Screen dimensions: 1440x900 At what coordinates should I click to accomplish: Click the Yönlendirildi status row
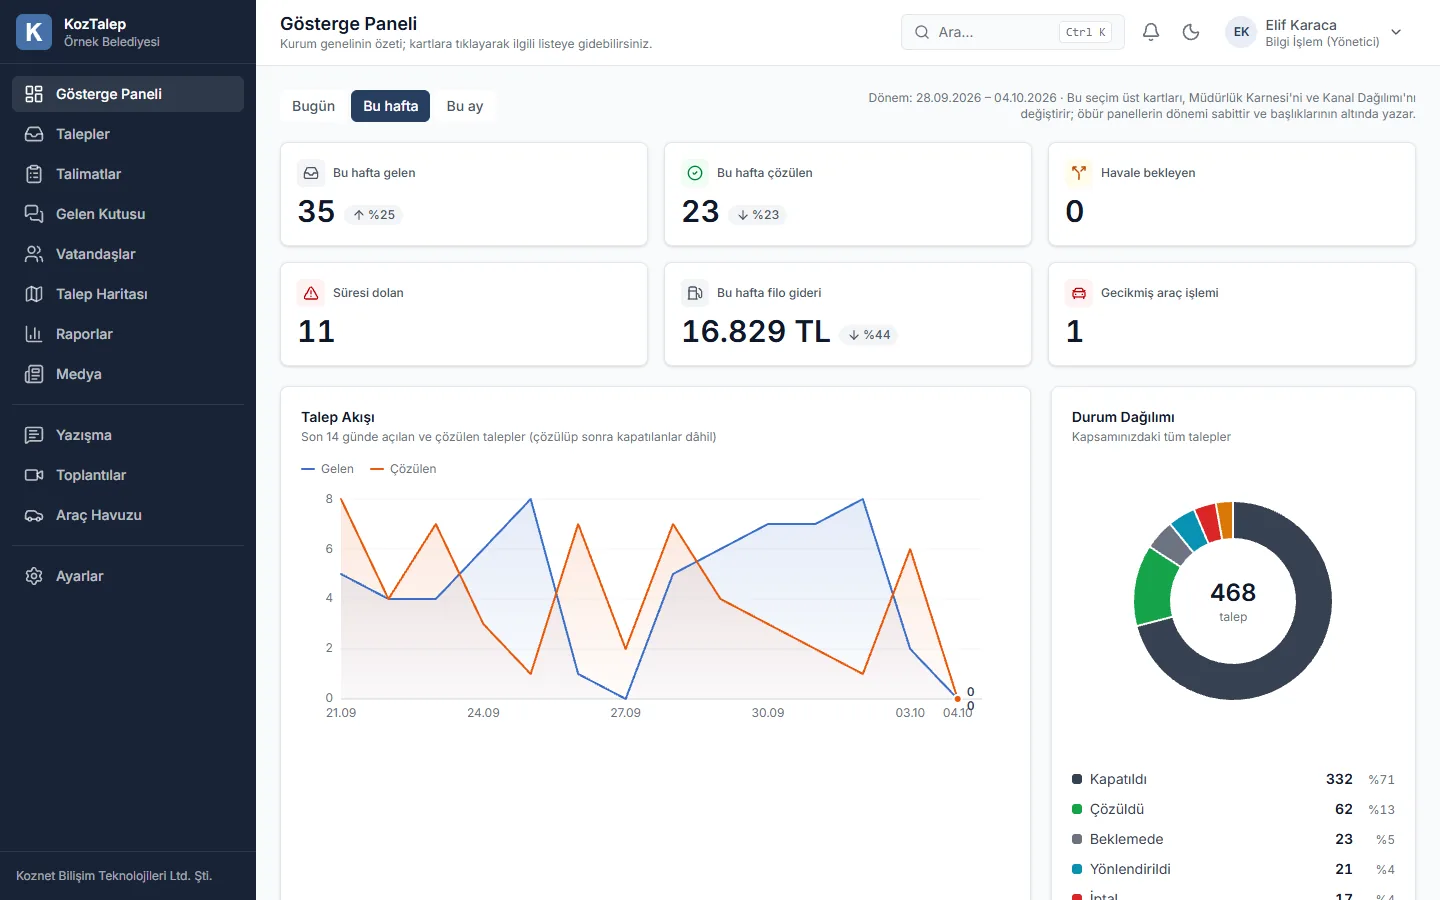1233,869
